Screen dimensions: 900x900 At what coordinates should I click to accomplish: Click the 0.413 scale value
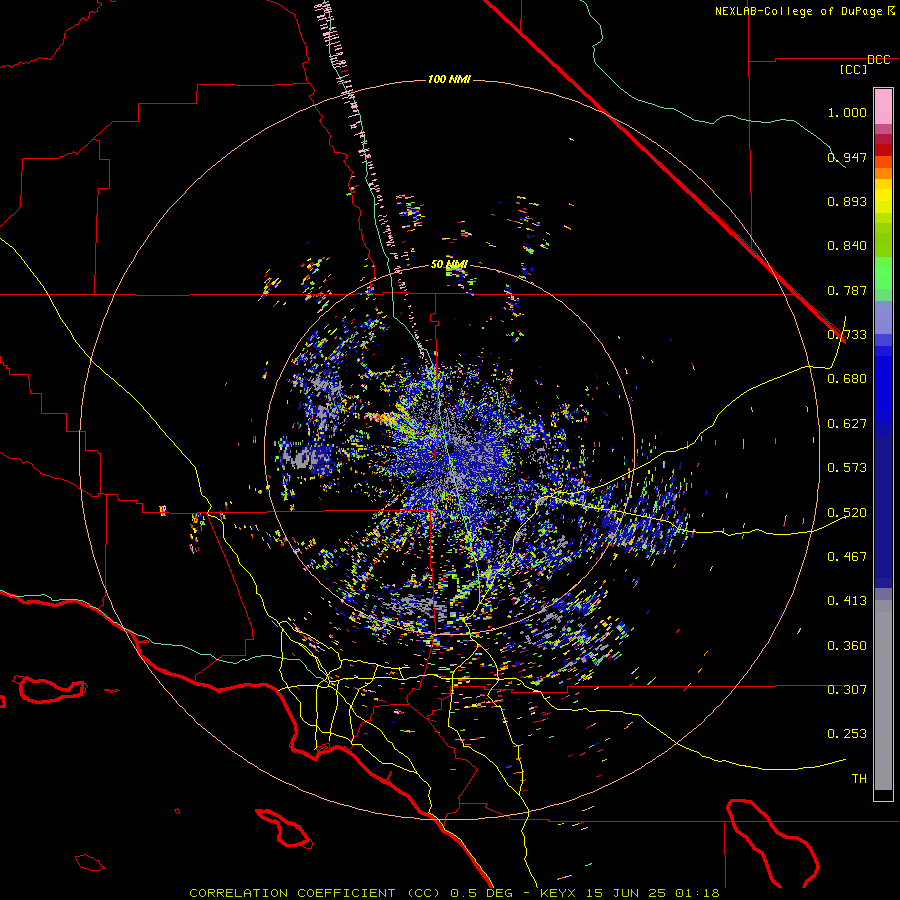pos(847,601)
